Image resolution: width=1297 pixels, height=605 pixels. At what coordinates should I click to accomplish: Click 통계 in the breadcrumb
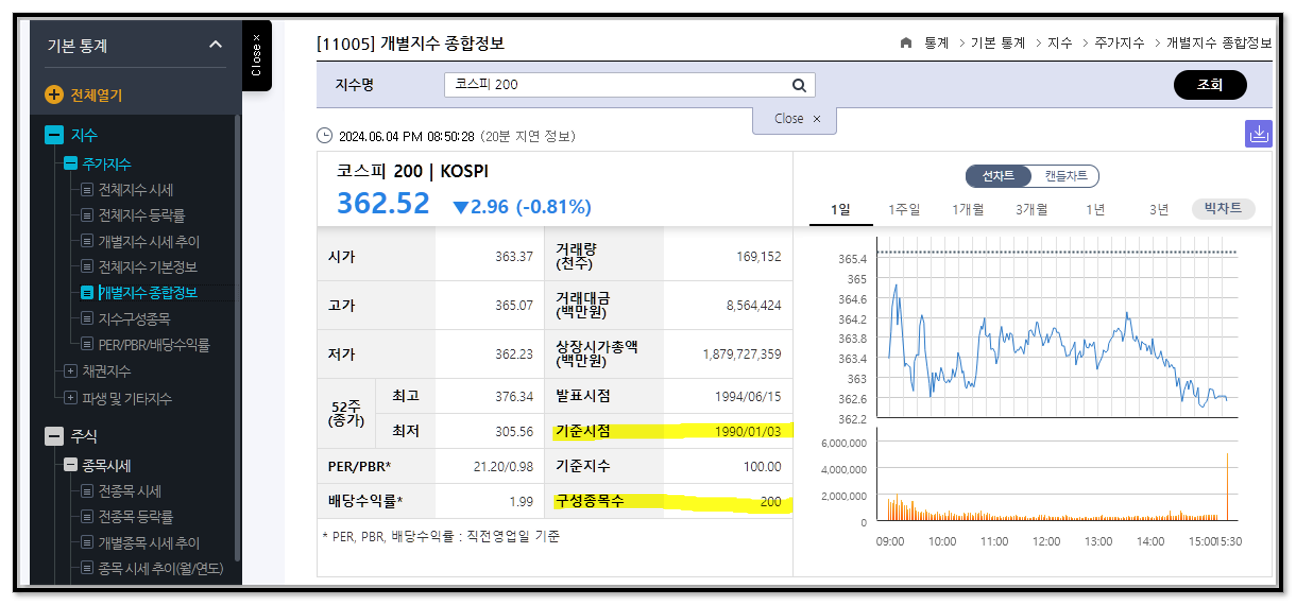click(936, 43)
